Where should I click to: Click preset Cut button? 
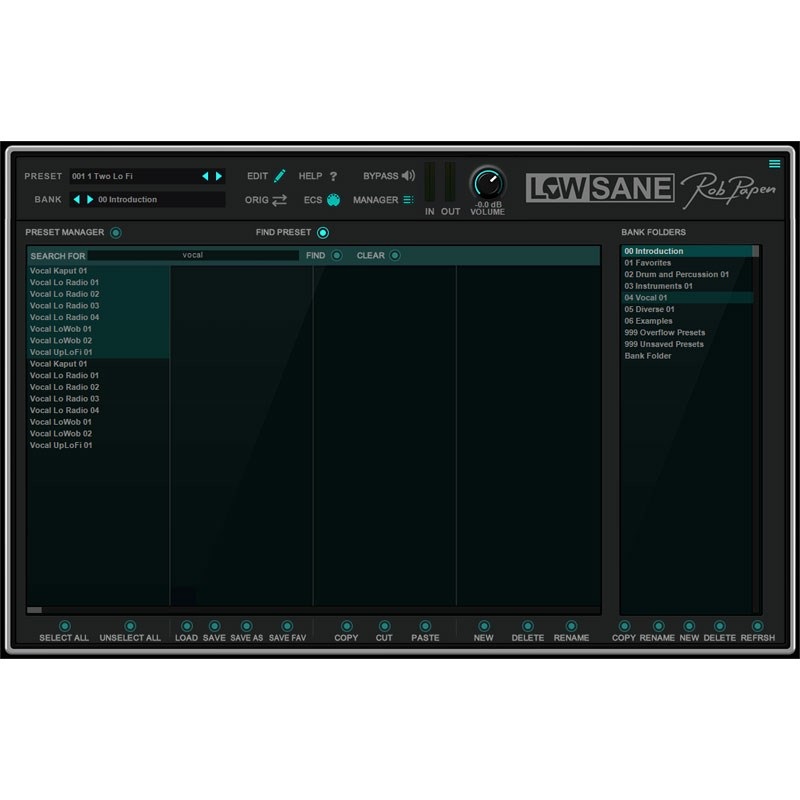click(385, 626)
